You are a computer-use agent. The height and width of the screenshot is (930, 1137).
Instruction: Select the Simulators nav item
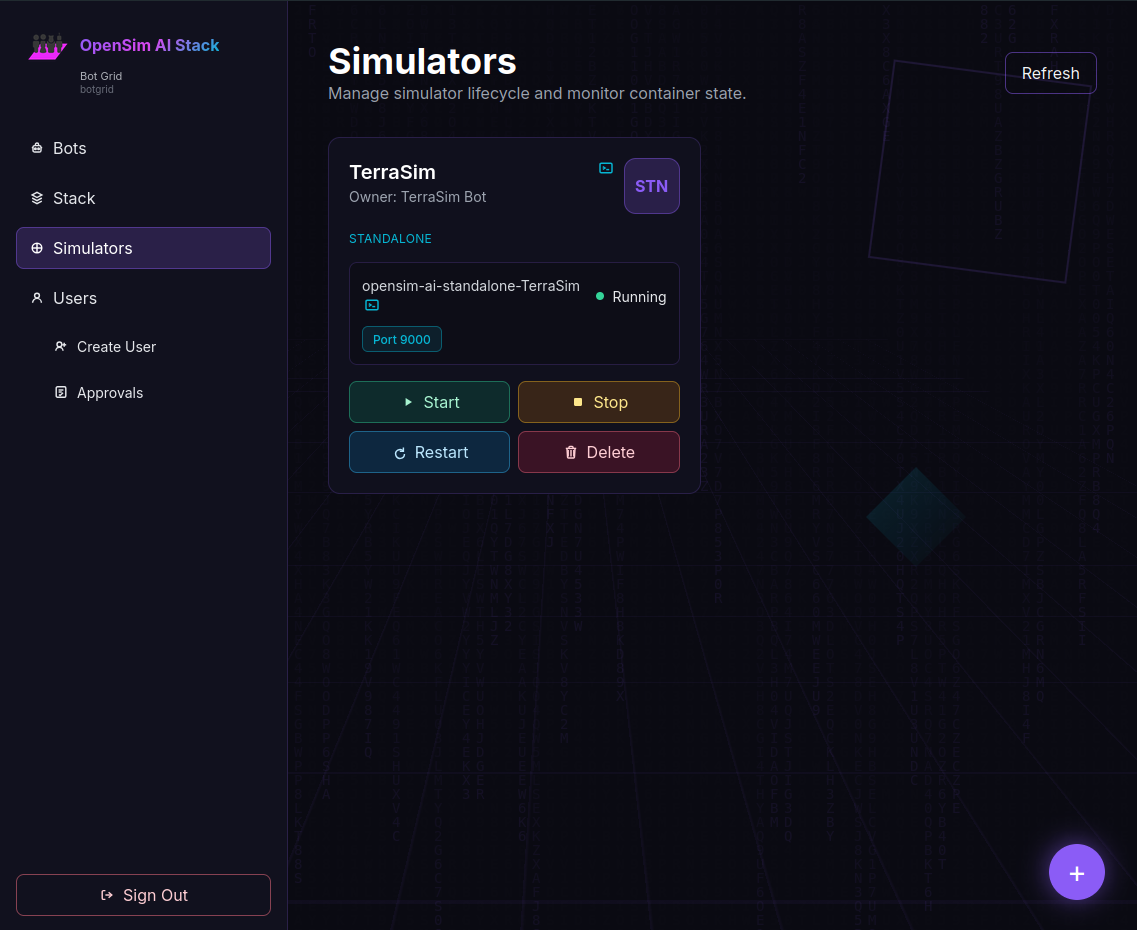(143, 248)
